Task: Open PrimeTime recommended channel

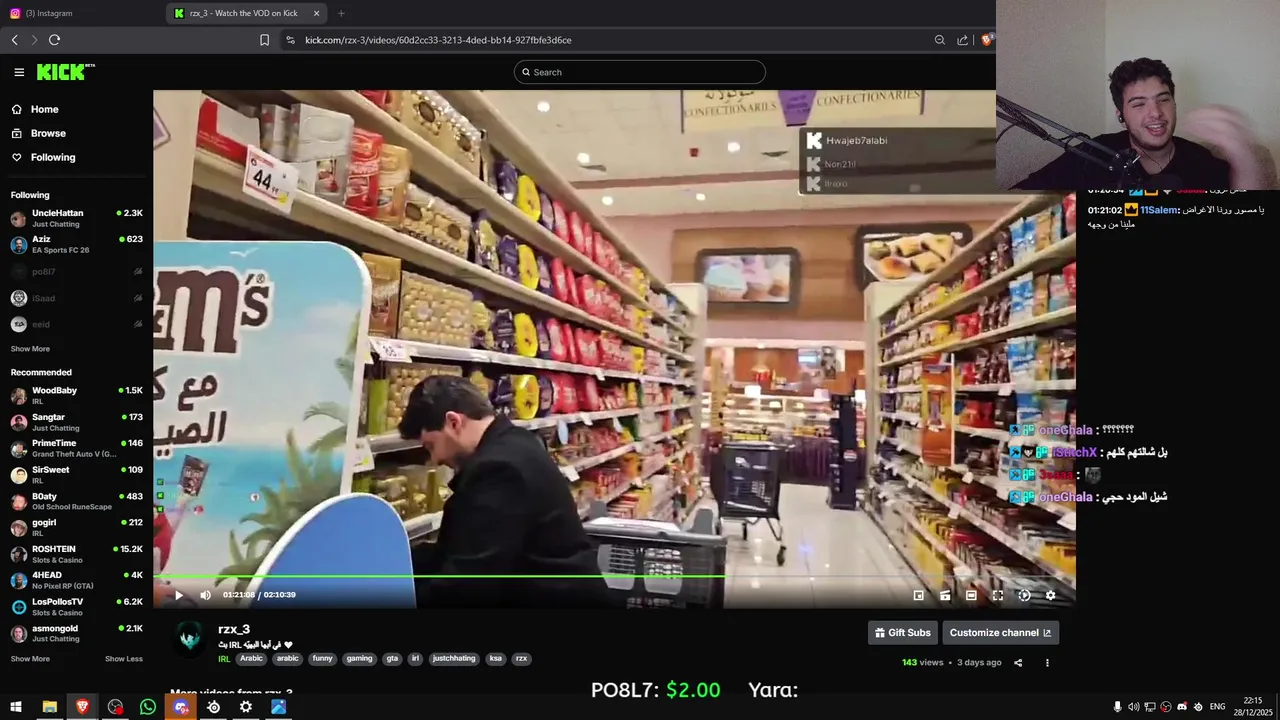Action: click(77, 448)
